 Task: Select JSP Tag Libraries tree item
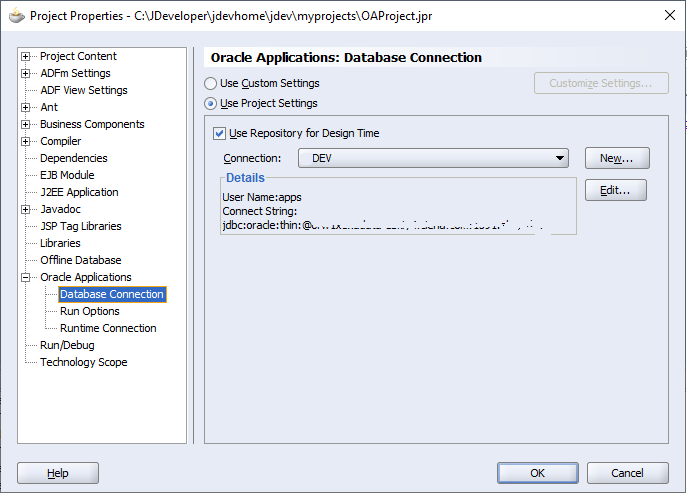(x=81, y=226)
